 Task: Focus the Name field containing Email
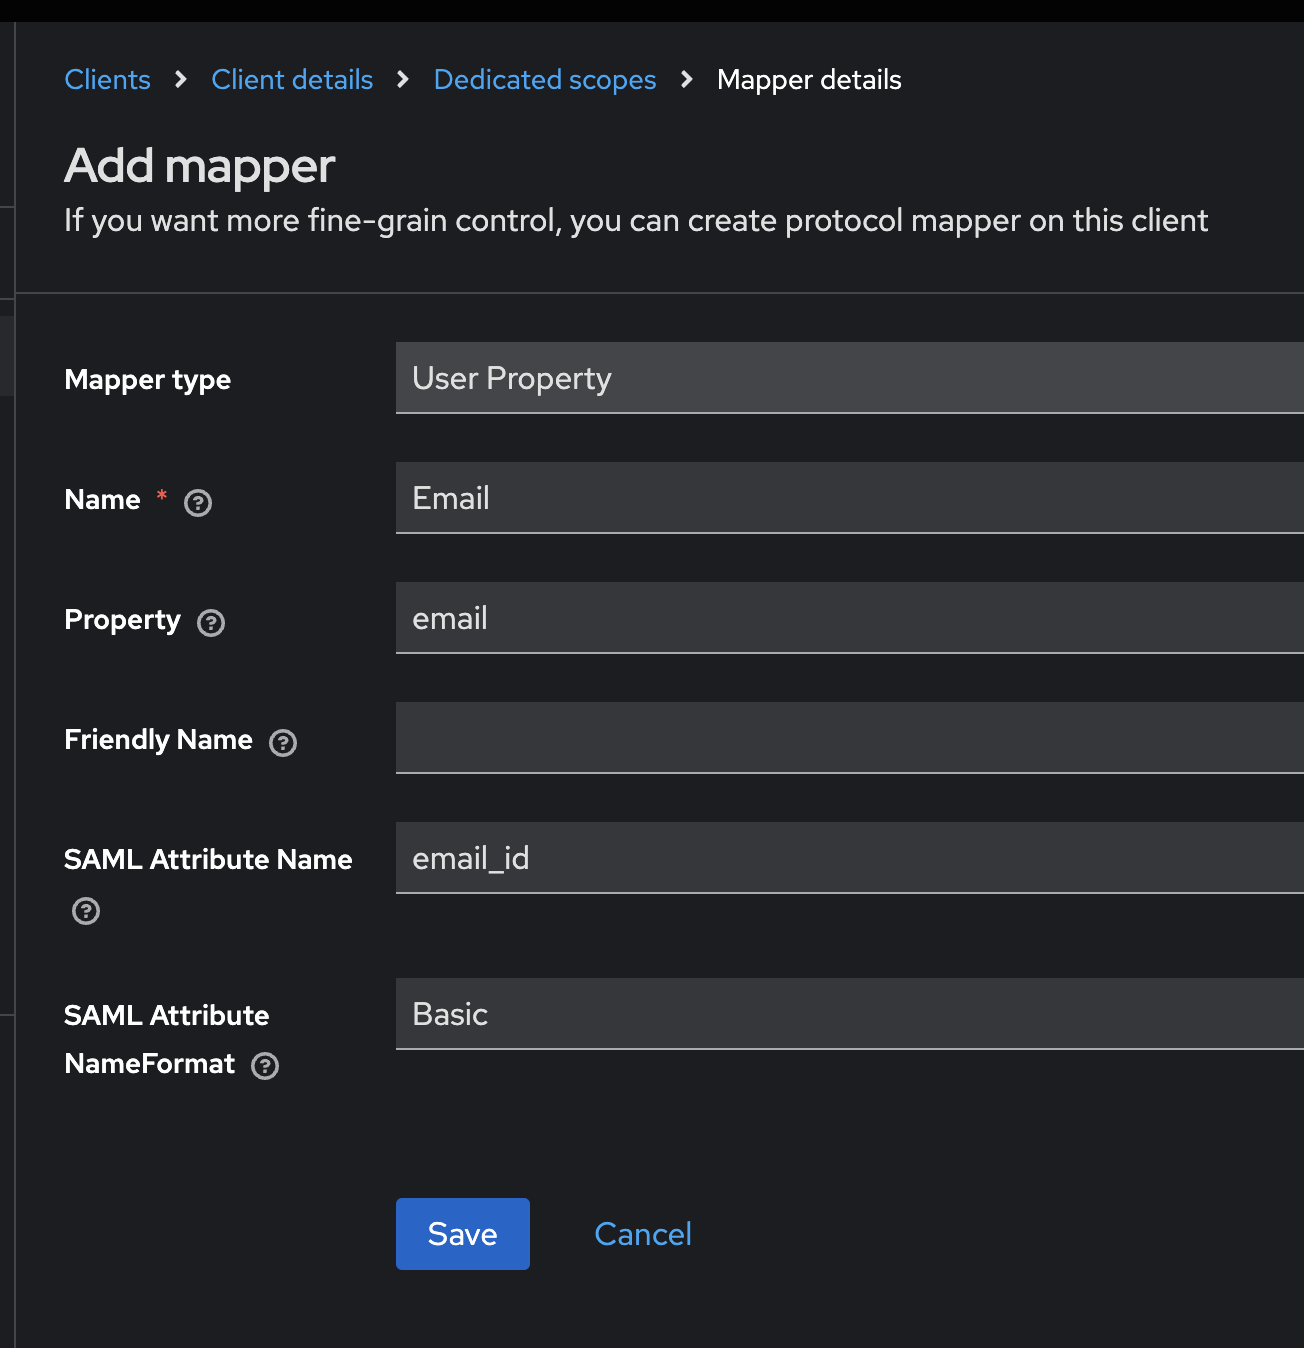pos(850,498)
